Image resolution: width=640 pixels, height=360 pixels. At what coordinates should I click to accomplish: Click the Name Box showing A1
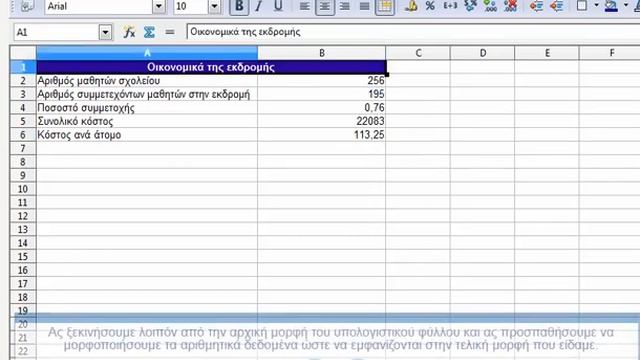point(56,32)
